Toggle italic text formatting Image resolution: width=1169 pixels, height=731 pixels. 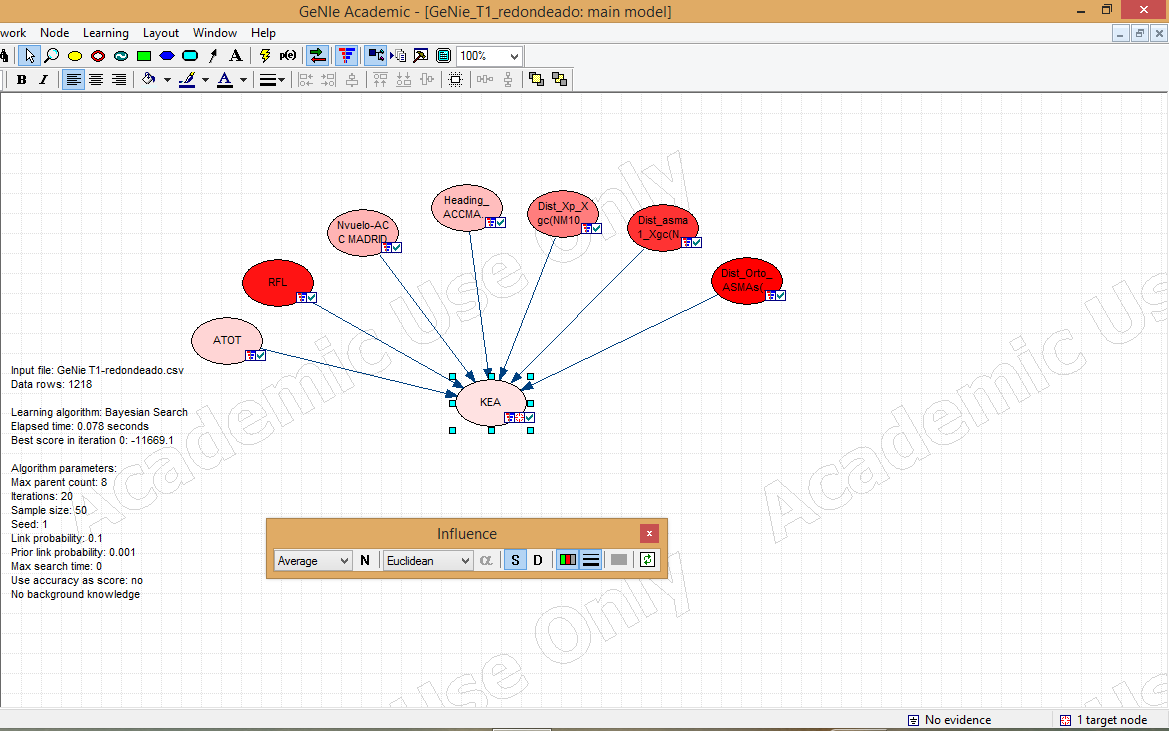pyautogui.click(x=43, y=80)
